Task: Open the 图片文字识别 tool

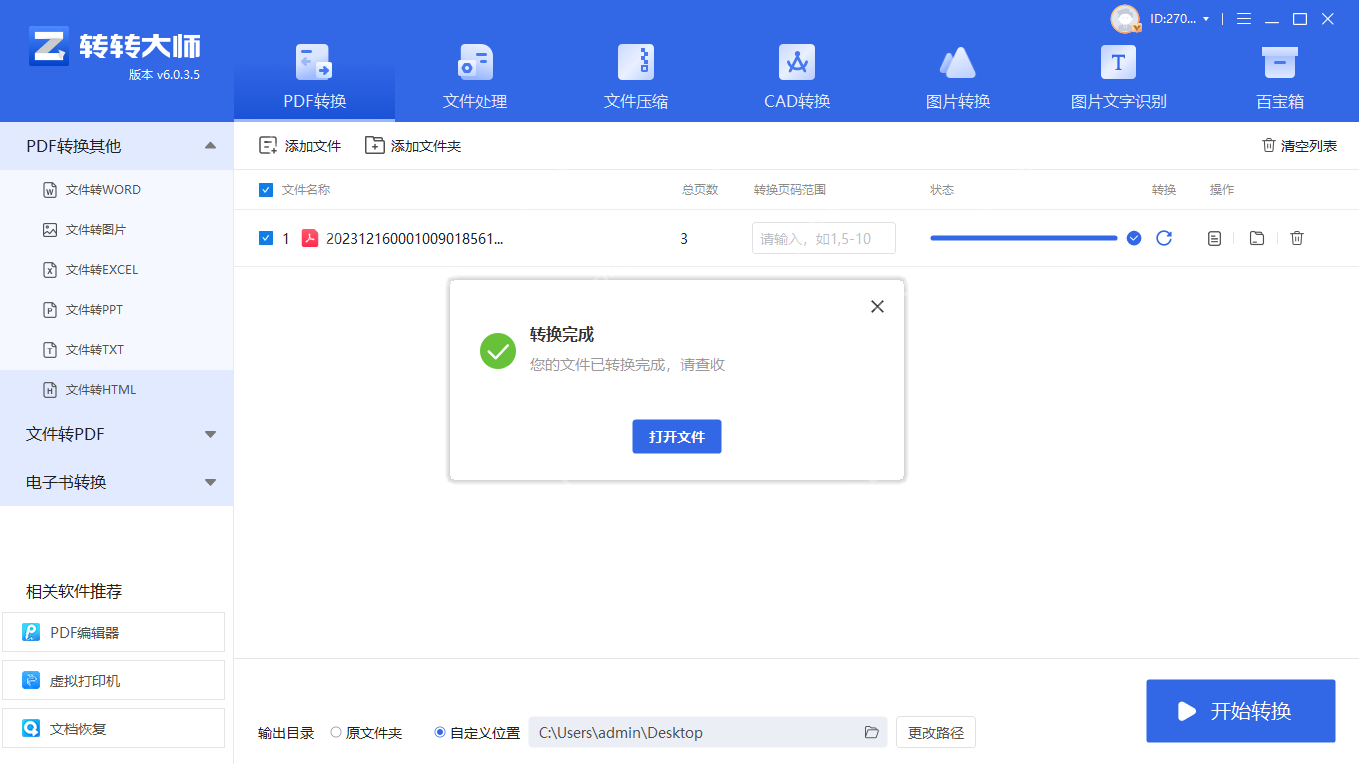Action: 1117,75
